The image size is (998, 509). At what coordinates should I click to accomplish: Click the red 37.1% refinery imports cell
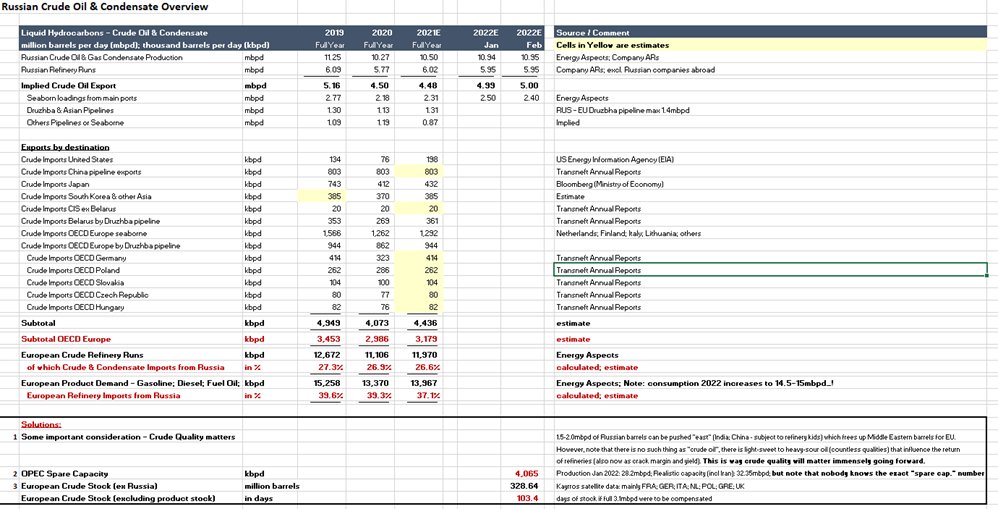[428, 395]
